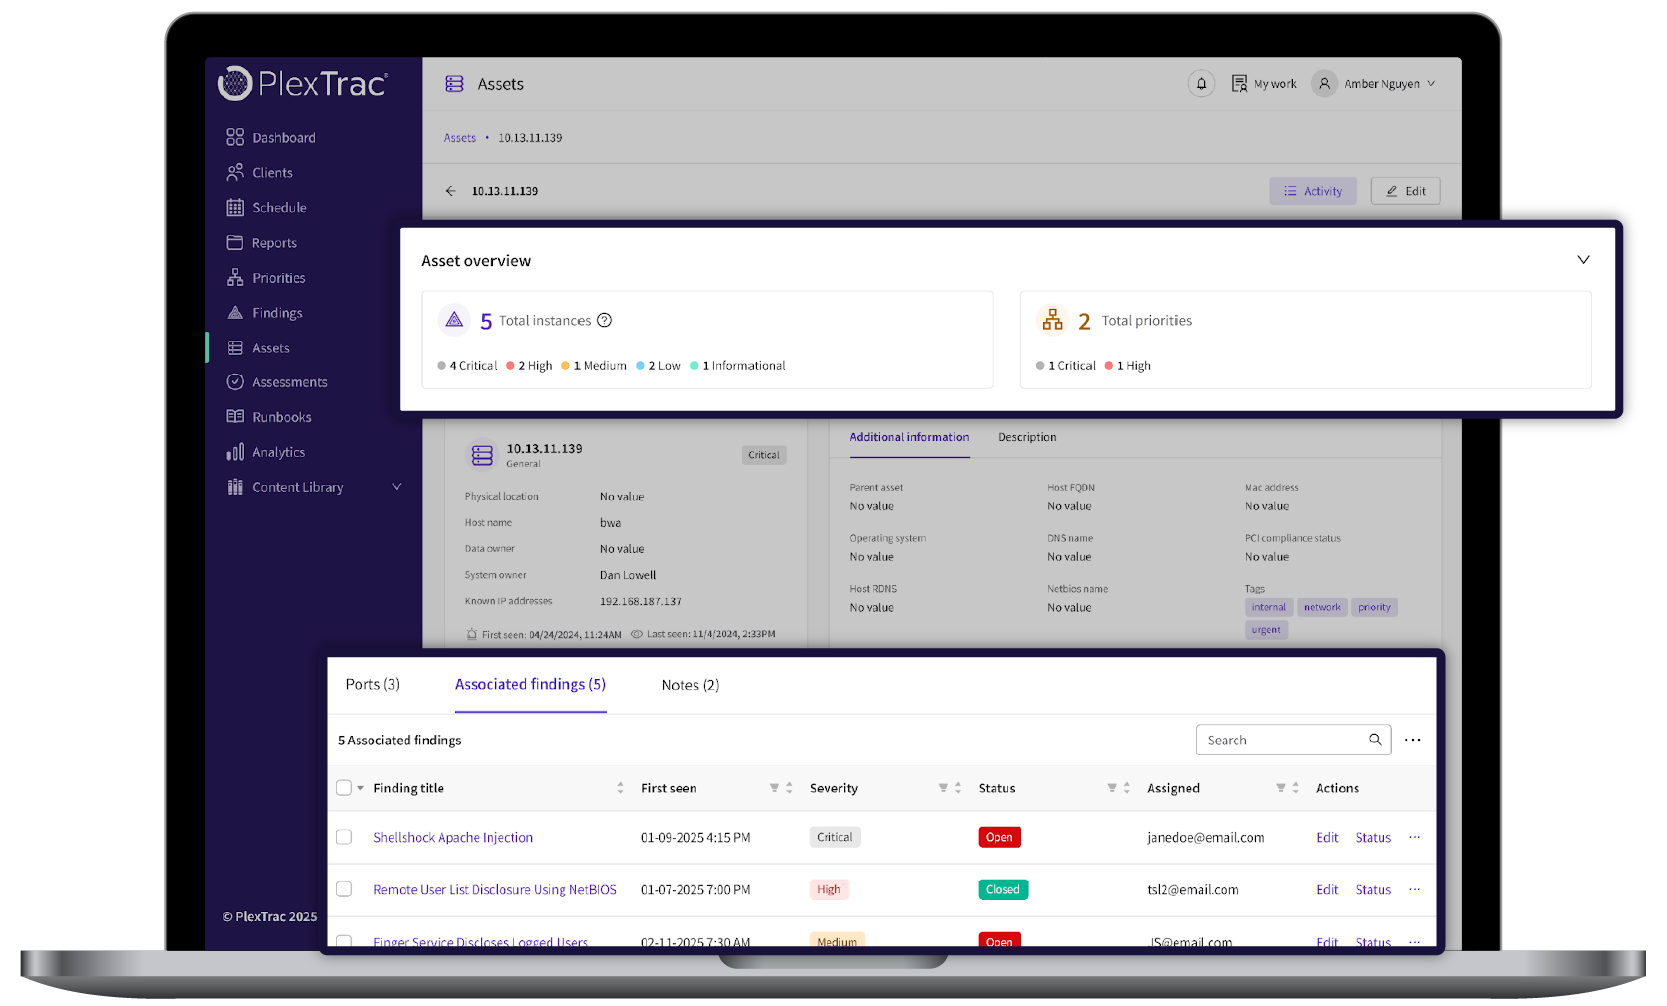Click the Total priorities hierarchy icon
The image size is (1667, 1006).
pos(1052,320)
